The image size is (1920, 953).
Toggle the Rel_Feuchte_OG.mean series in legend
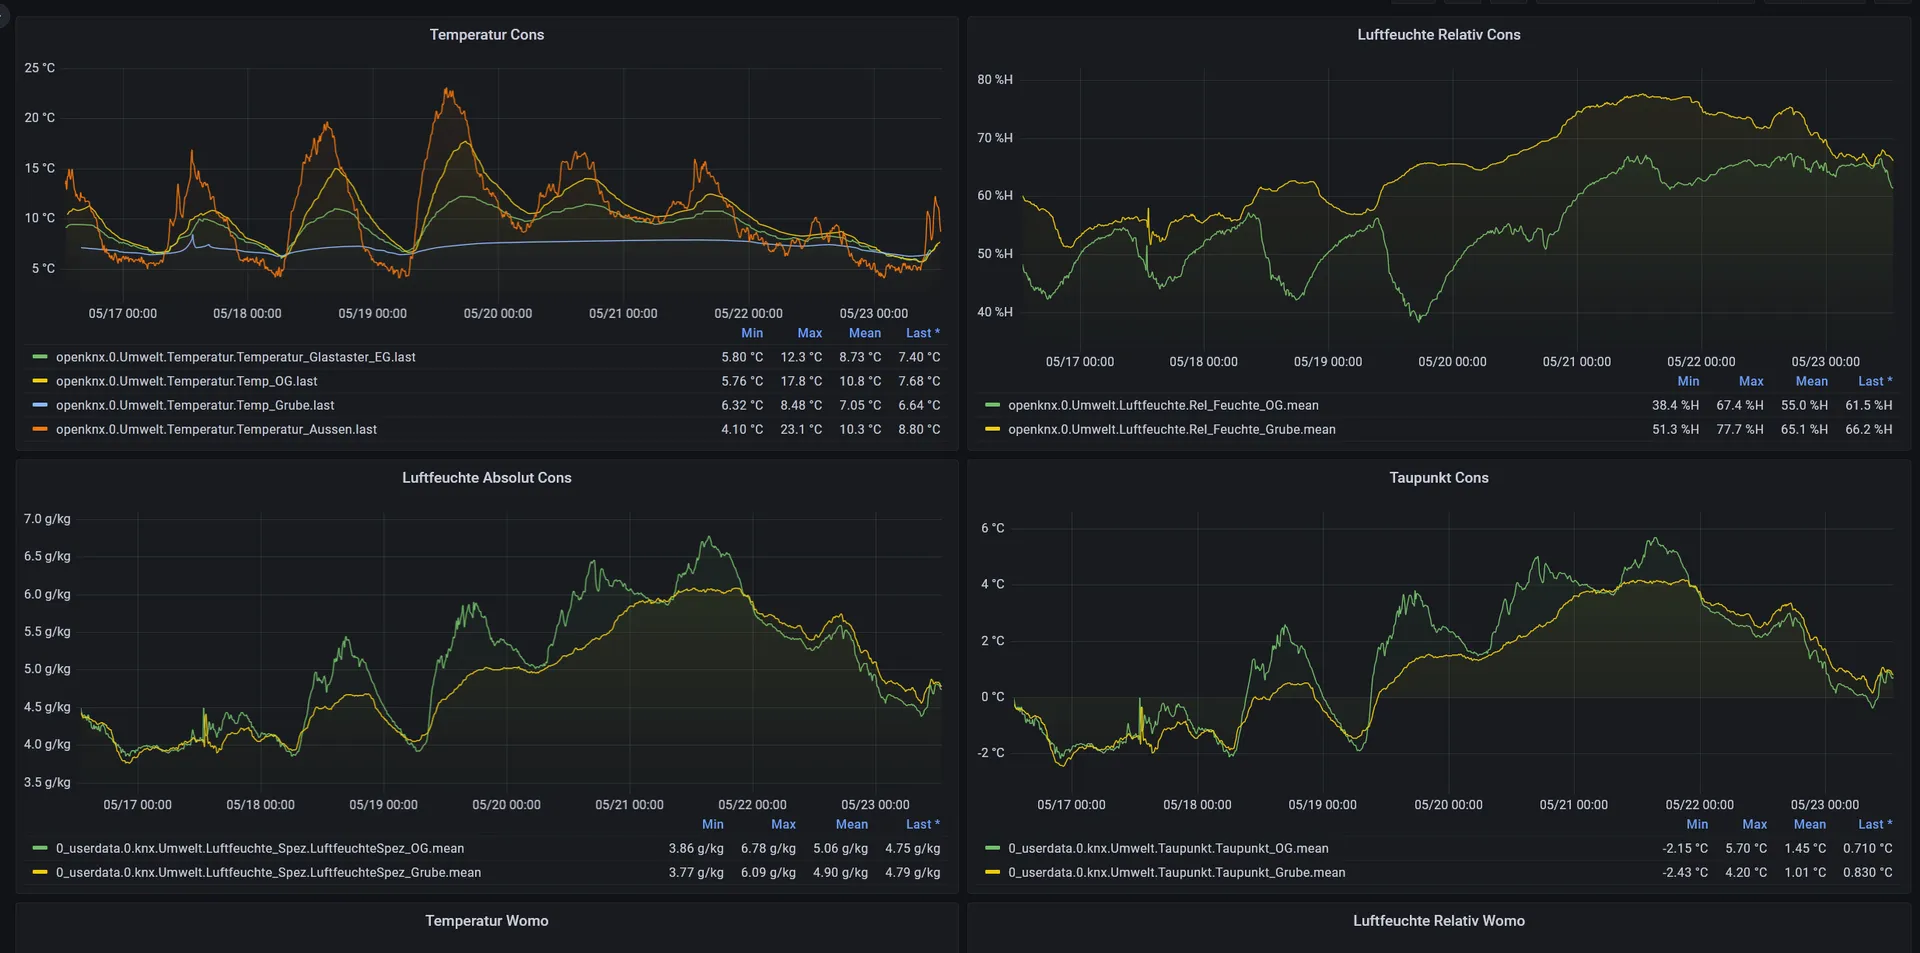(x=1162, y=406)
